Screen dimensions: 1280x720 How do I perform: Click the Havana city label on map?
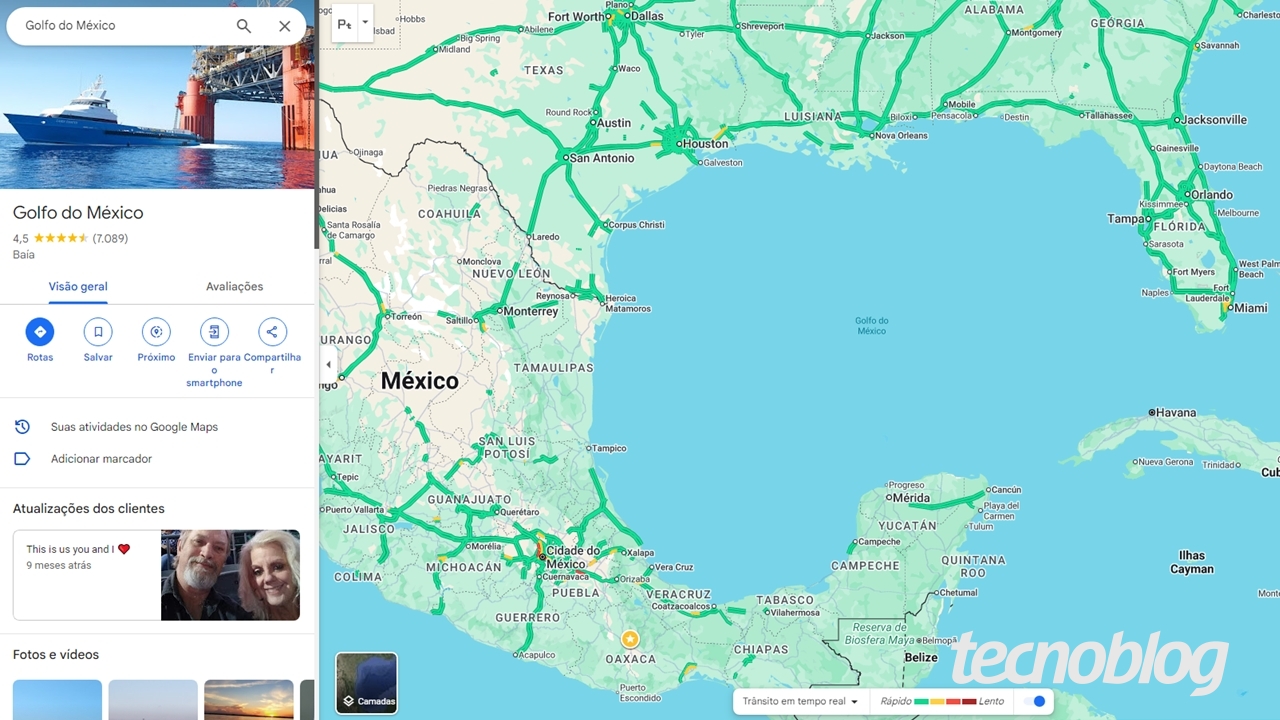point(1176,413)
